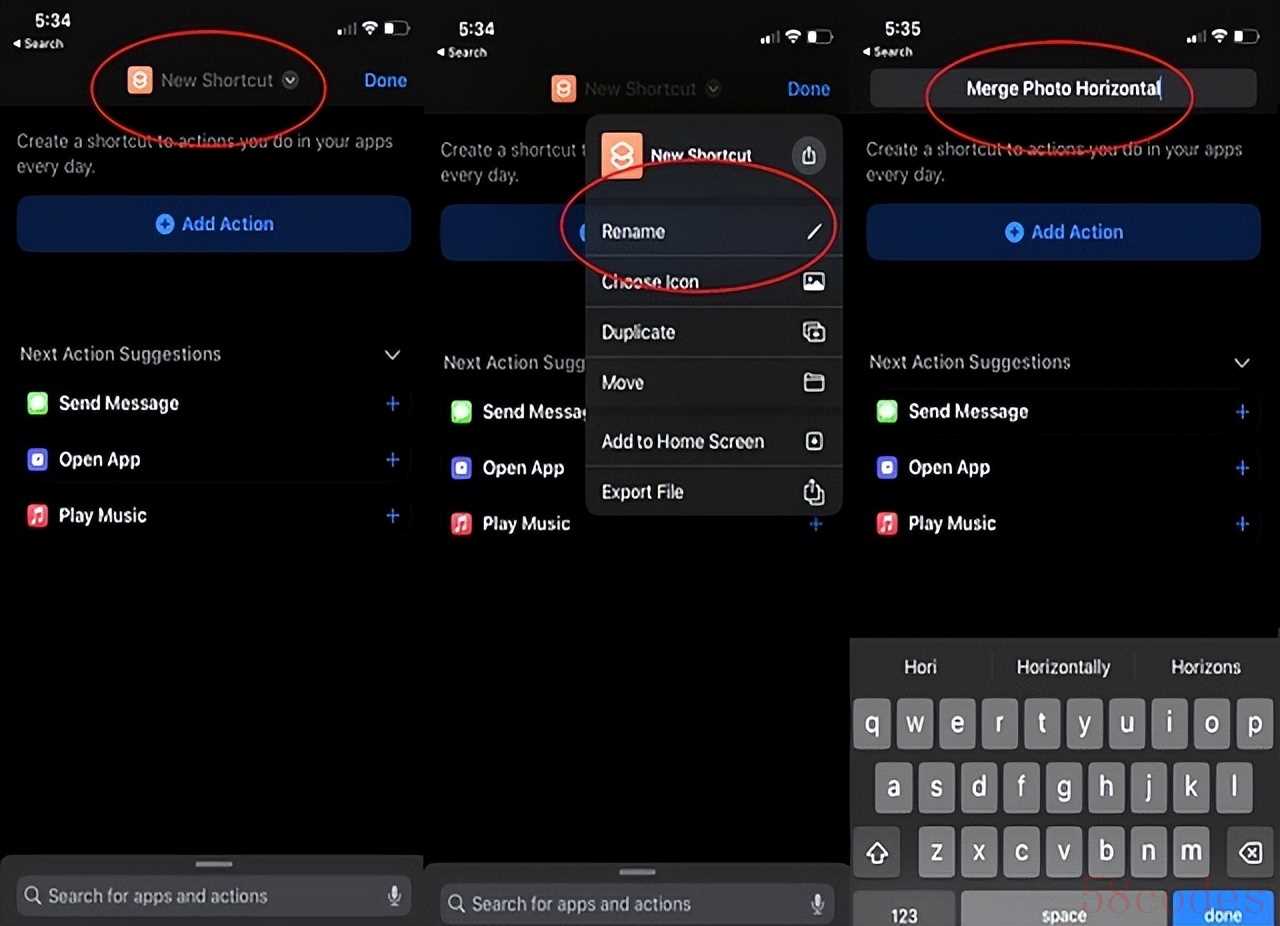Go back to Search in the menu screen
Screen dimensions: 1280x926
[x=462, y=52]
